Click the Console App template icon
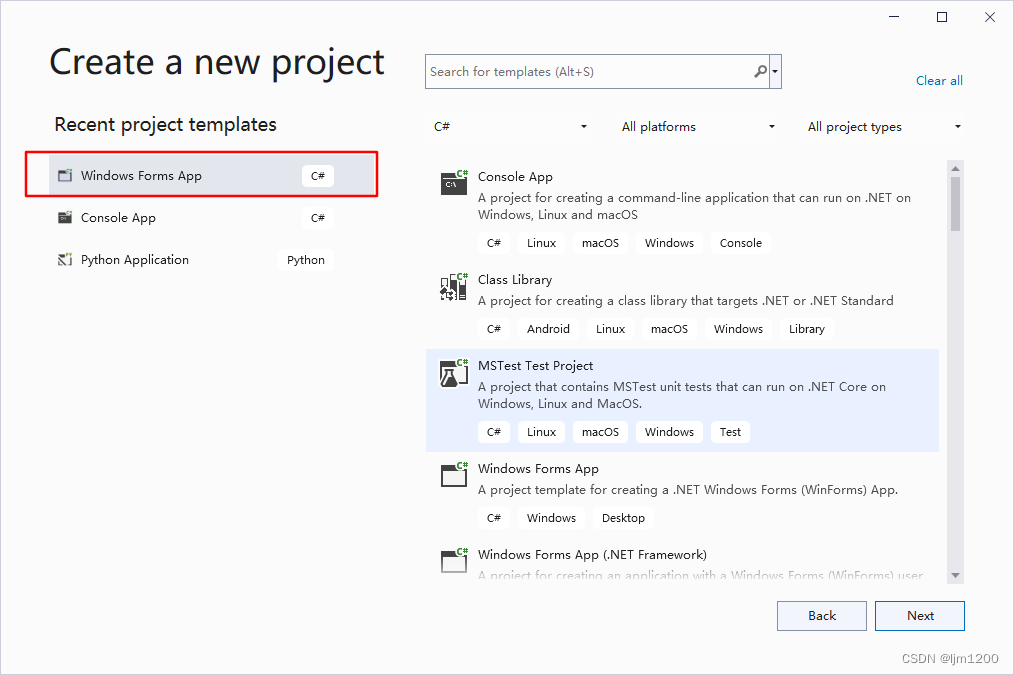Viewport: 1014px width, 675px height. 454,183
